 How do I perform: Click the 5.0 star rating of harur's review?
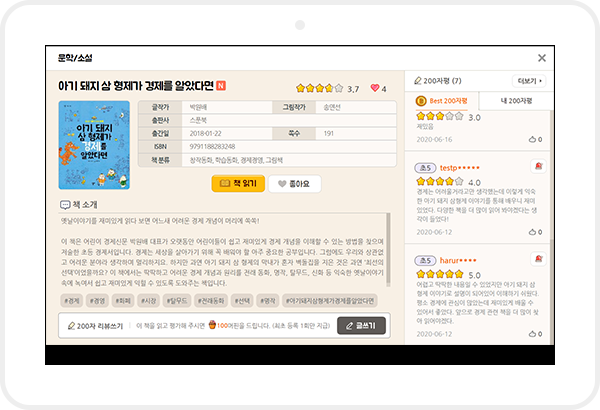point(448,274)
